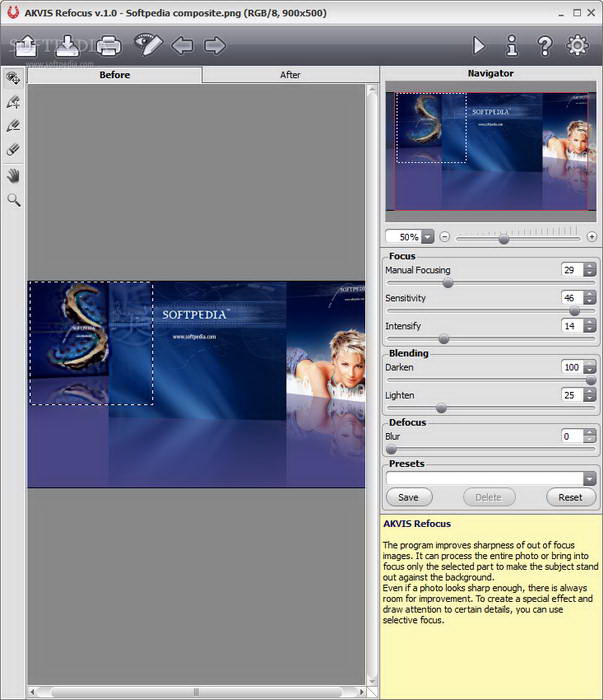Print the image with the printer icon
The image size is (603, 700).
tap(108, 46)
